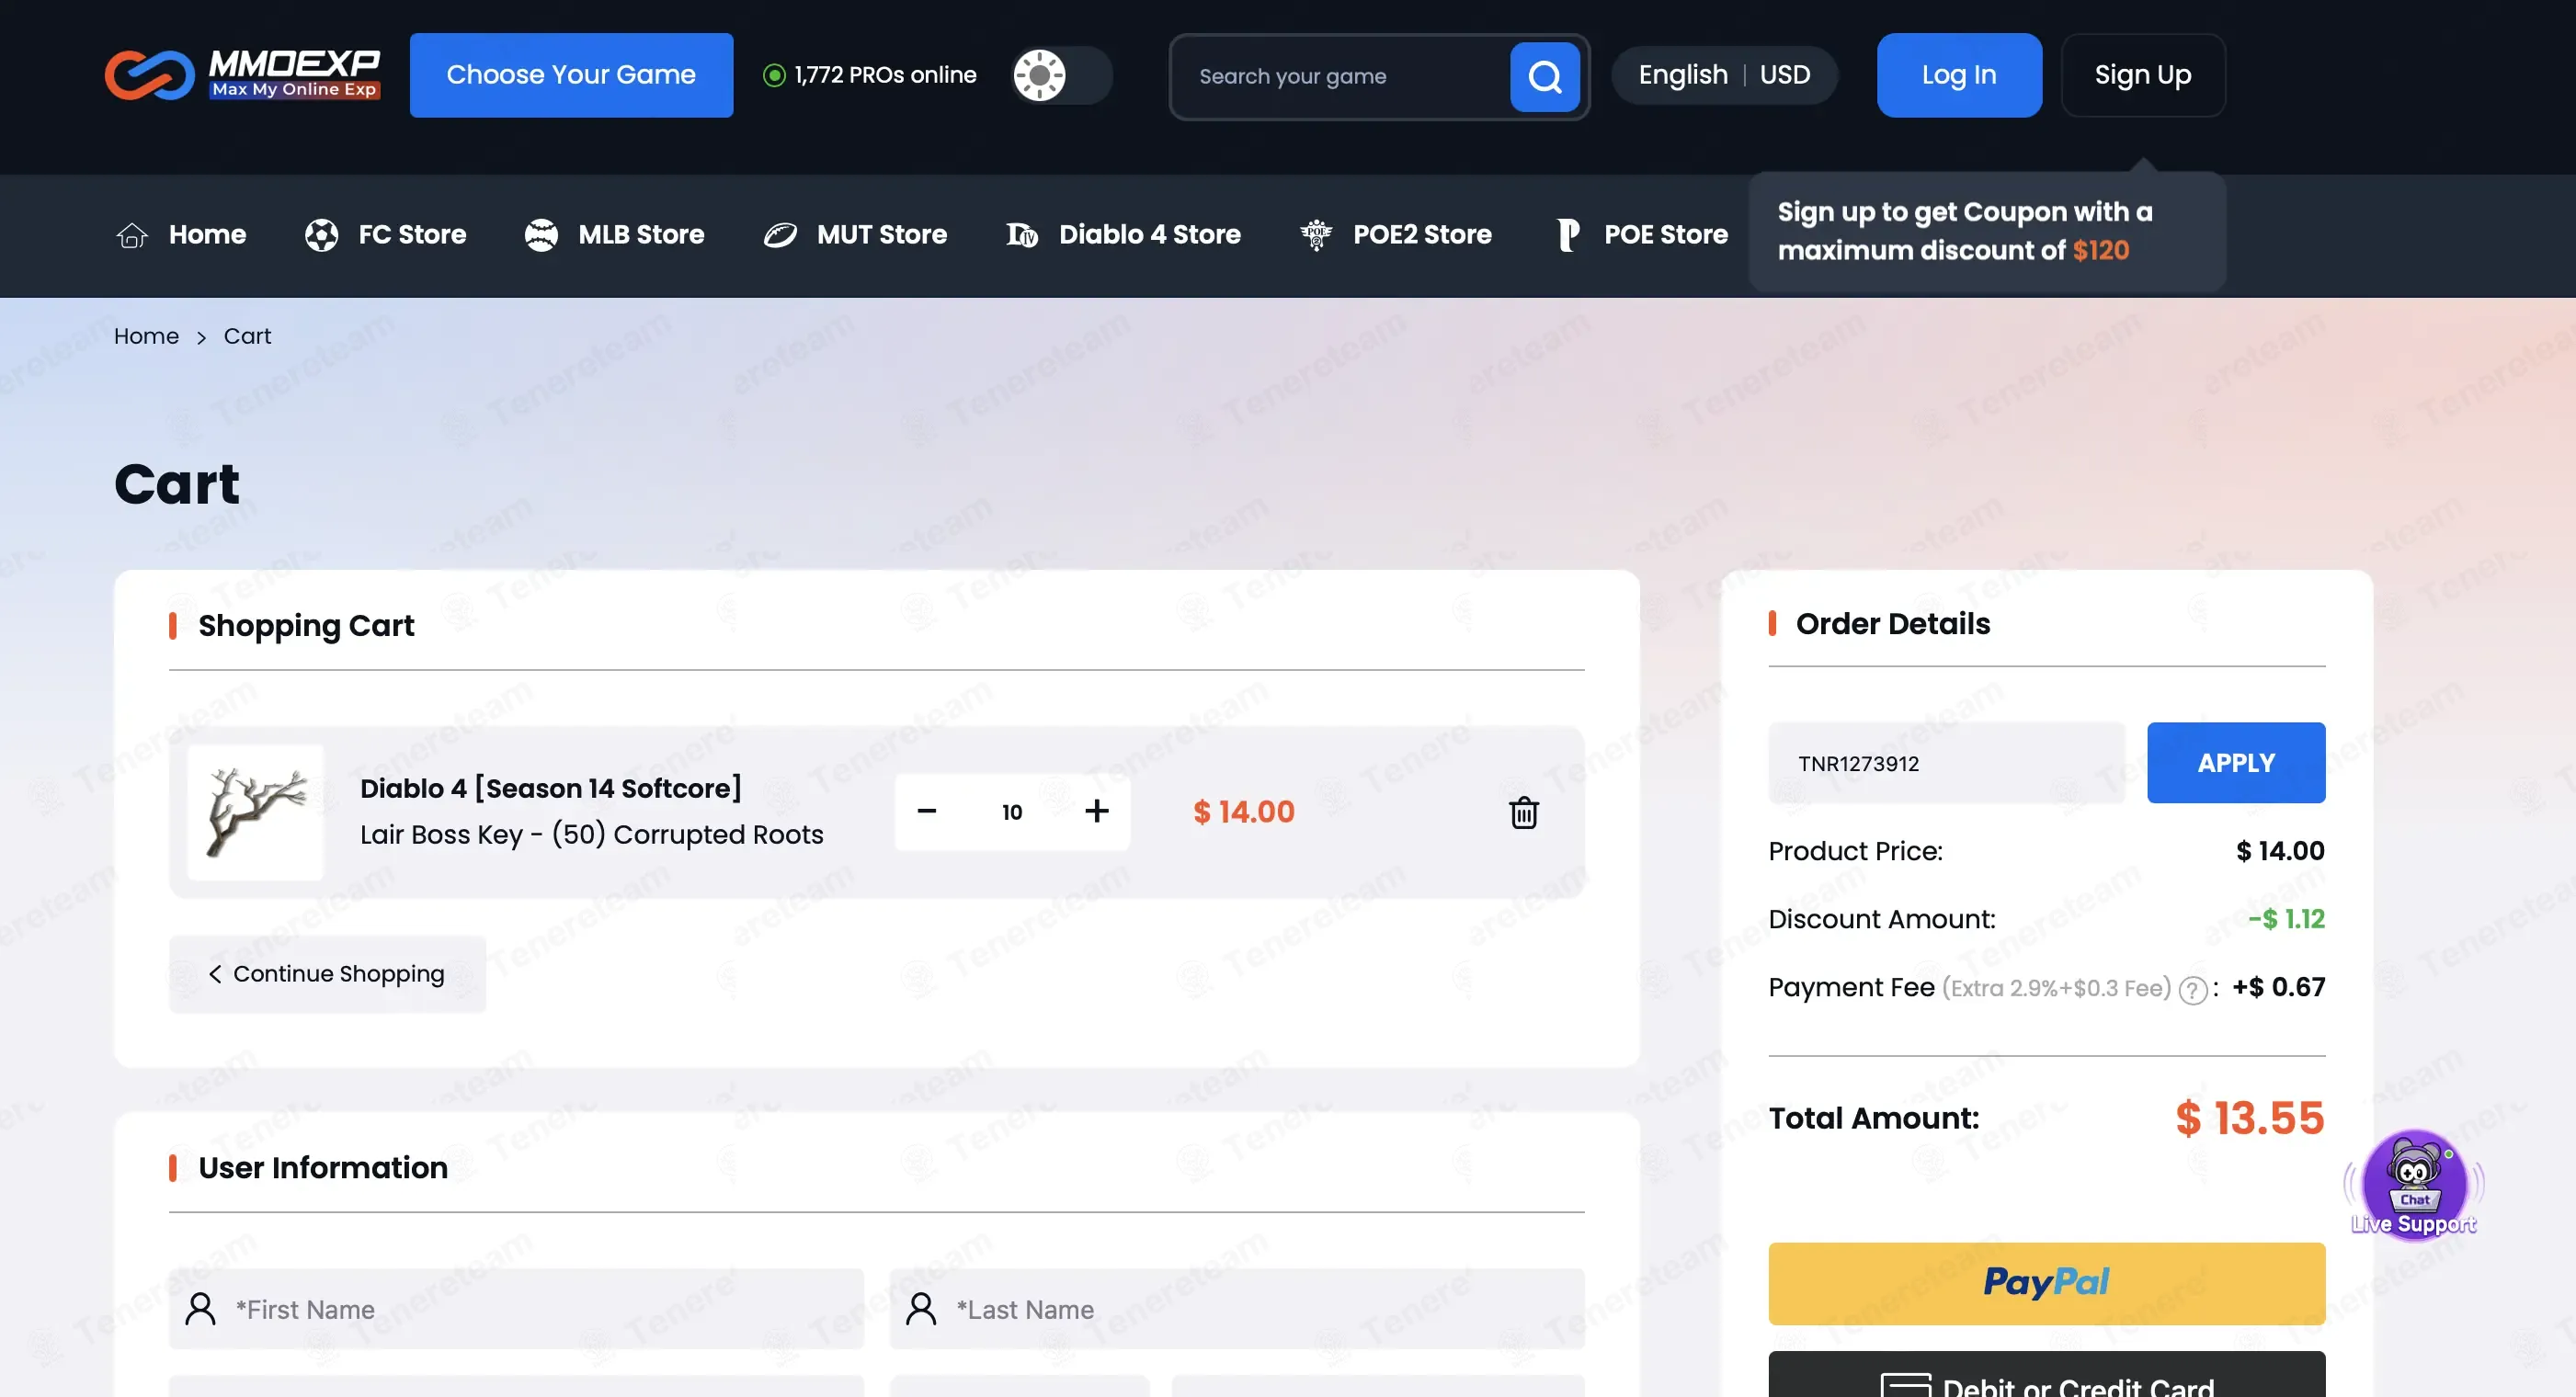Click the MLB Store baseball icon
The image size is (2576, 1397).
point(541,235)
